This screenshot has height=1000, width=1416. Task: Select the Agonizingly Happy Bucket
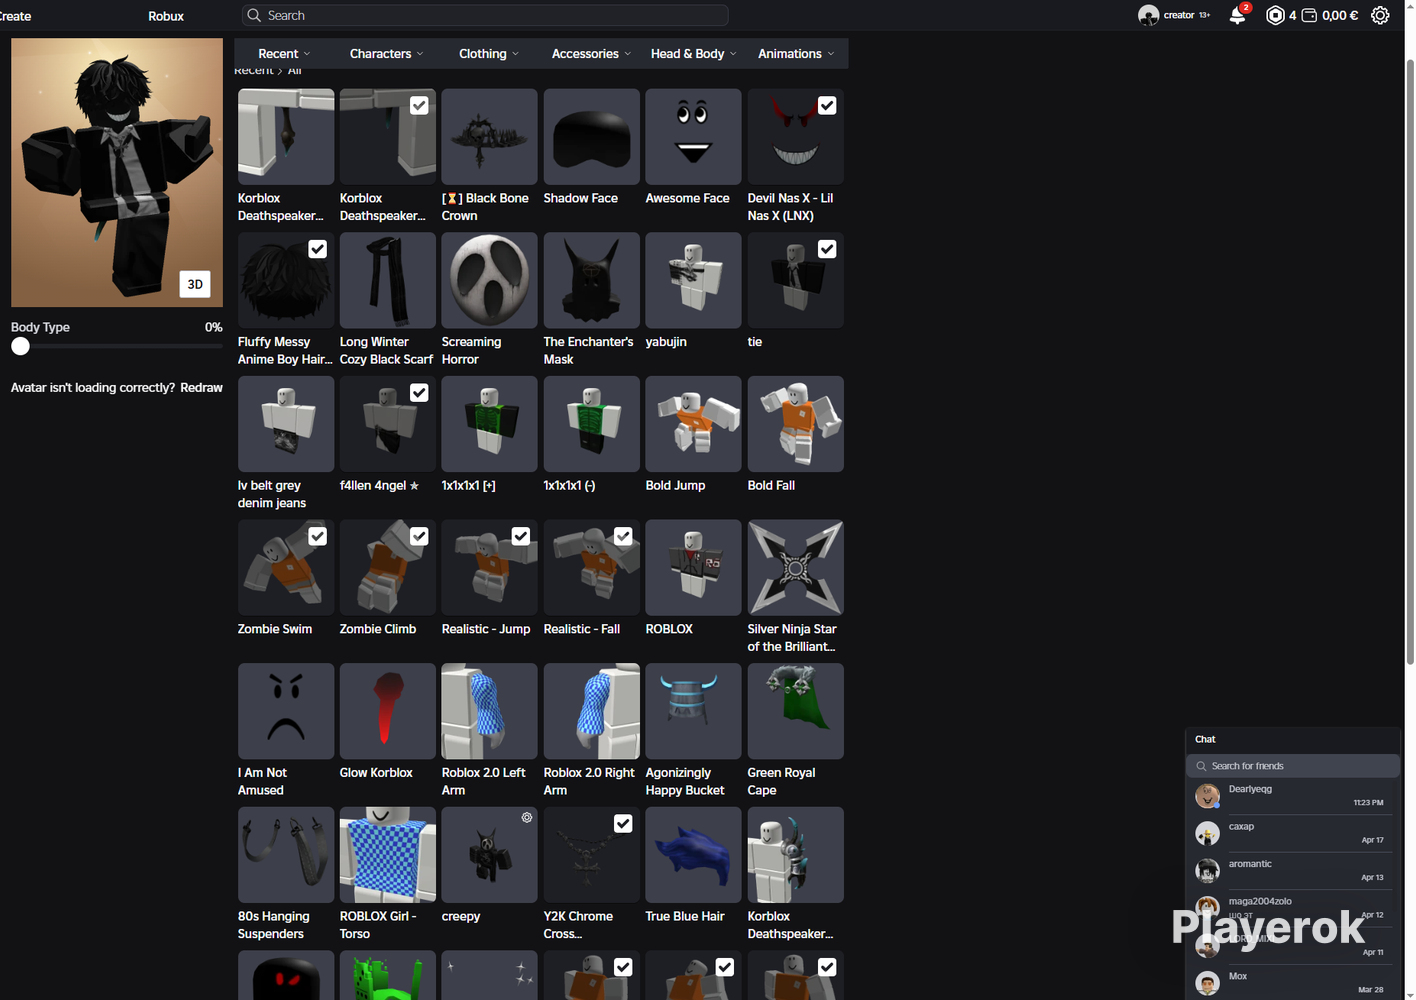tap(693, 711)
